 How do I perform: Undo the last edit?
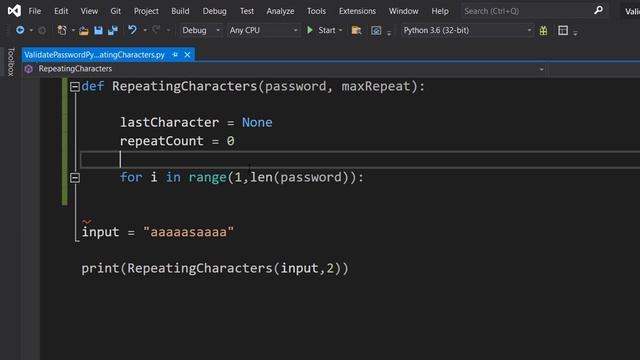pos(132,30)
